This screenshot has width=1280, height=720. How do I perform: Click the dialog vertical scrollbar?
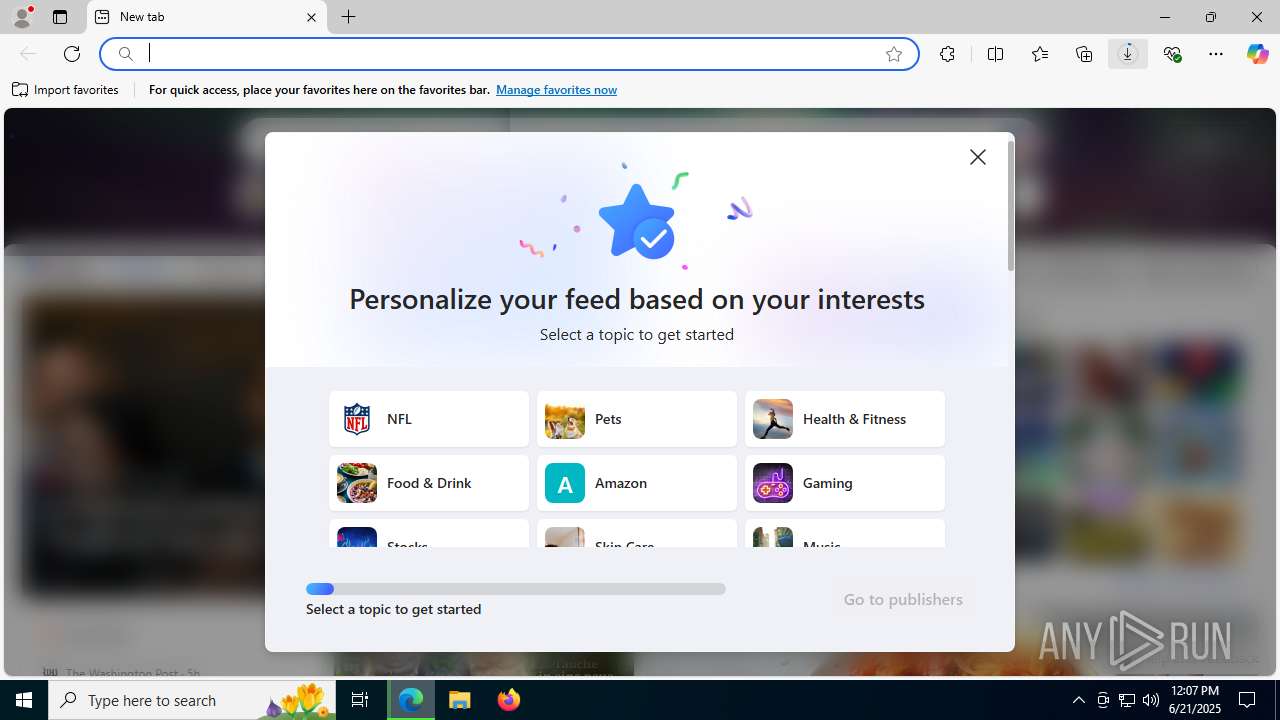pos(1011,206)
